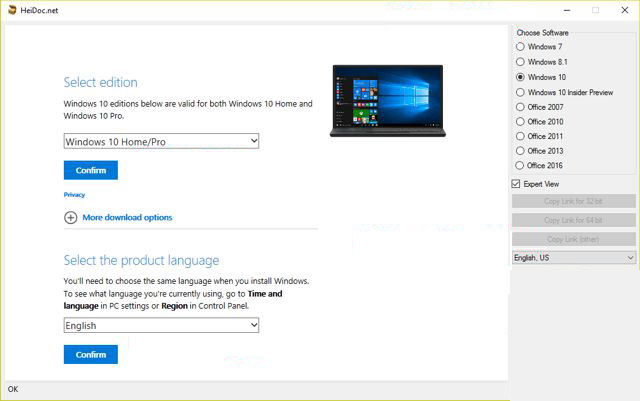Viewport: 640px width, 401px height.
Task: Choose Windows 10 Insider Preview option
Action: (520, 92)
